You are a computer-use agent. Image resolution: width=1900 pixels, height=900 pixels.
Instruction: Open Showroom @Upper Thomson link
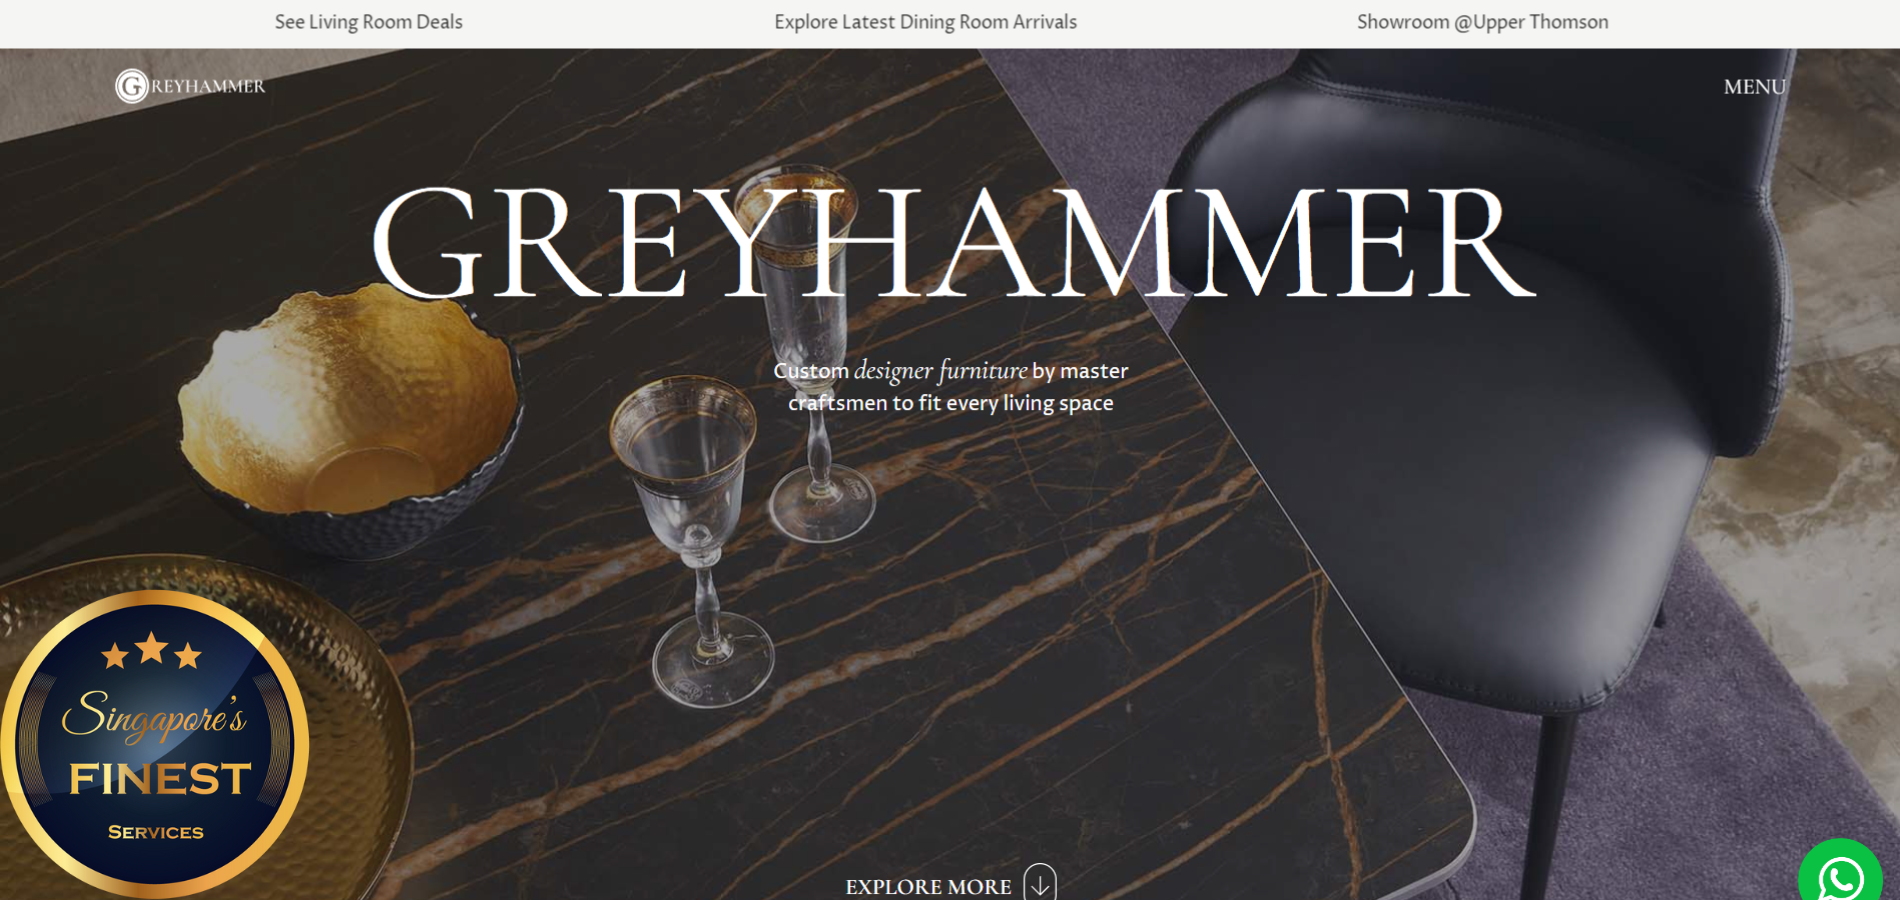tap(1482, 22)
